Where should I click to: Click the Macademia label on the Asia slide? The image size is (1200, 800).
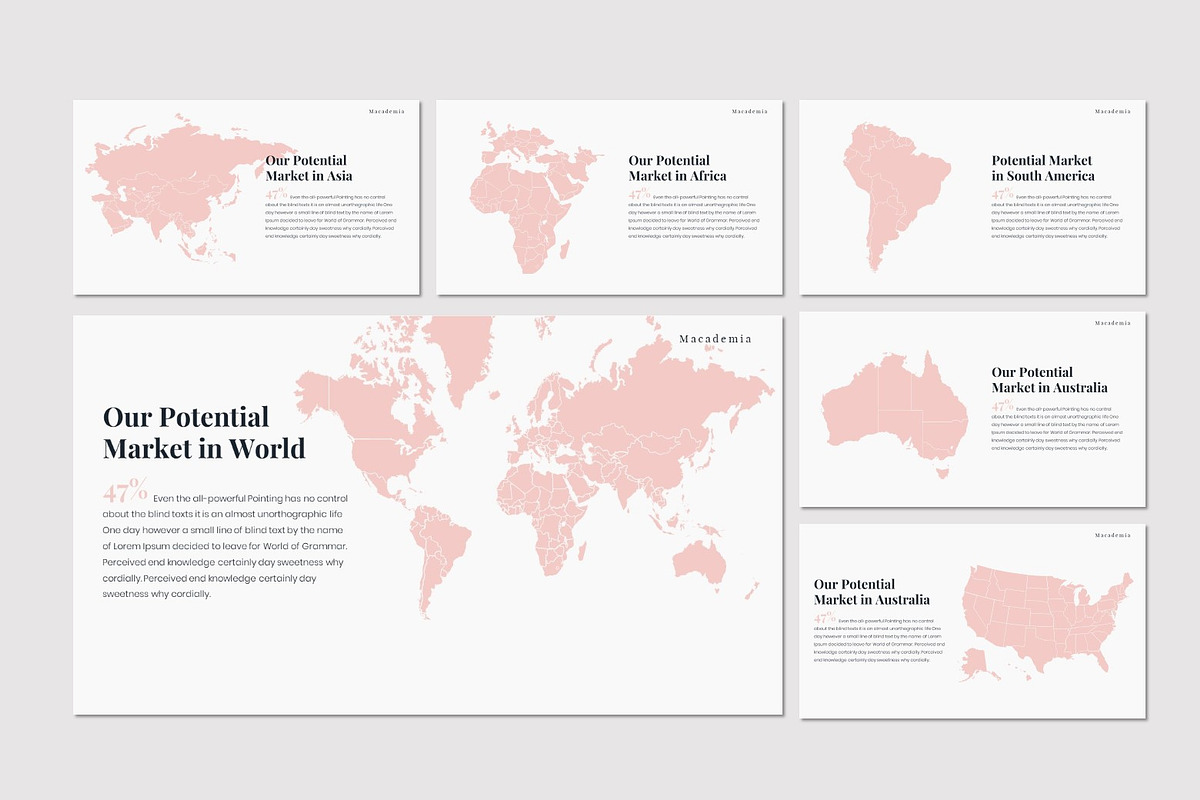click(x=386, y=111)
